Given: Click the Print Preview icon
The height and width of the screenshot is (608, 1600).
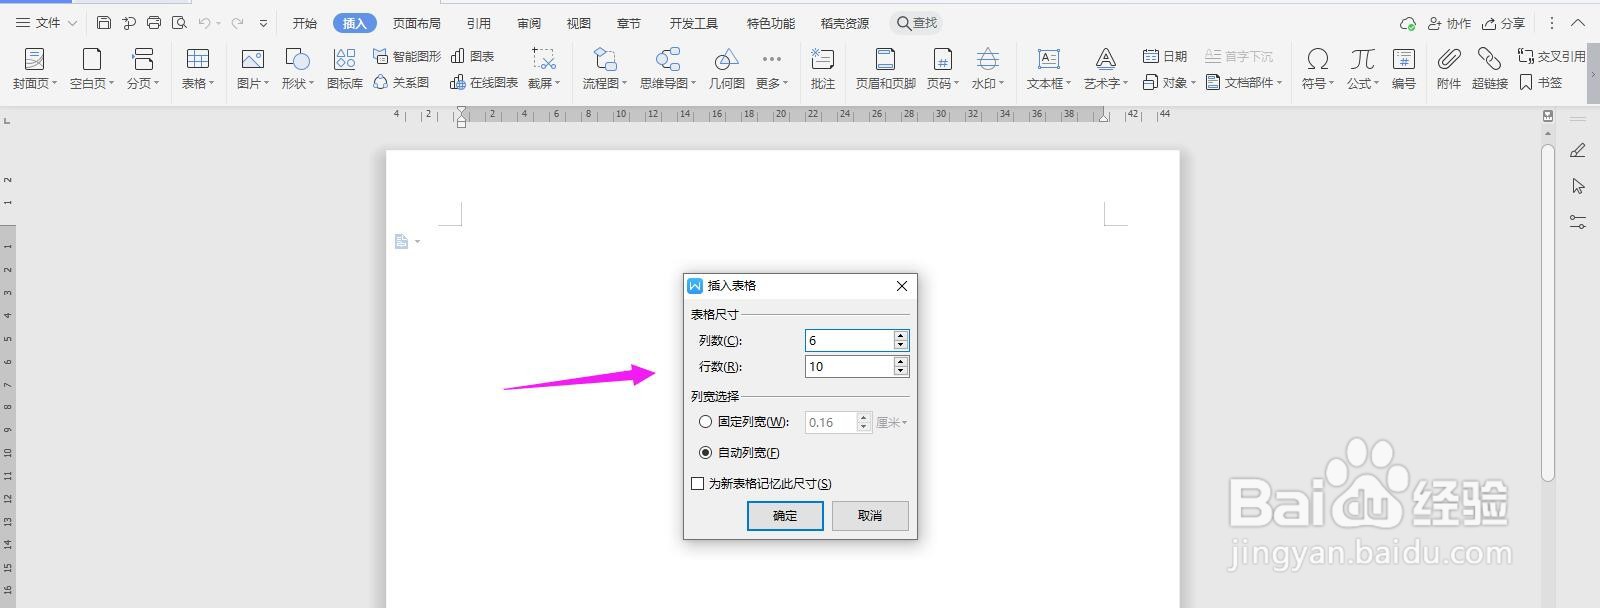Looking at the screenshot, I should click(x=179, y=22).
